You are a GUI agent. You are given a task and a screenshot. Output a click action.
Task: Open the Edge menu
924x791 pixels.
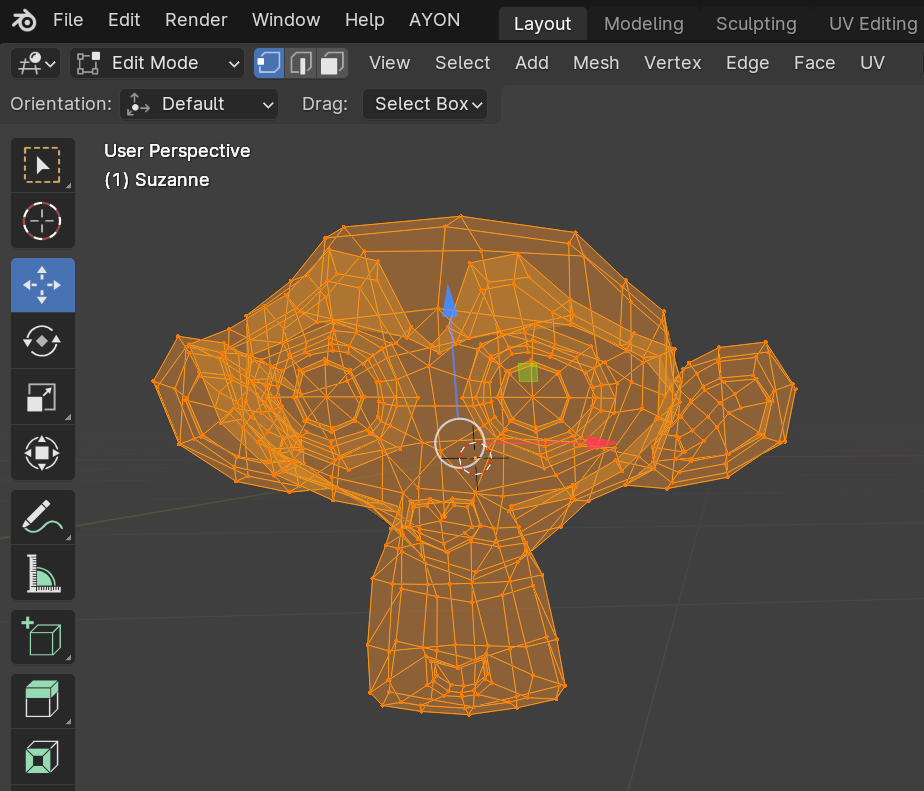[747, 63]
